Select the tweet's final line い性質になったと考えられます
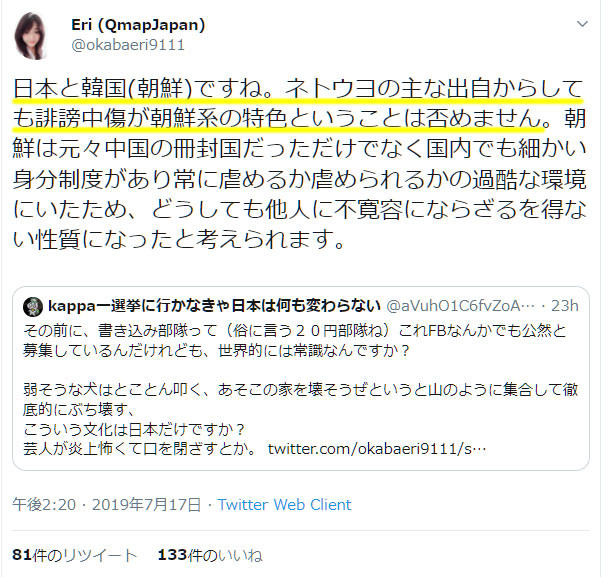The height and width of the screenshot is (577, 608). point(179,240)
